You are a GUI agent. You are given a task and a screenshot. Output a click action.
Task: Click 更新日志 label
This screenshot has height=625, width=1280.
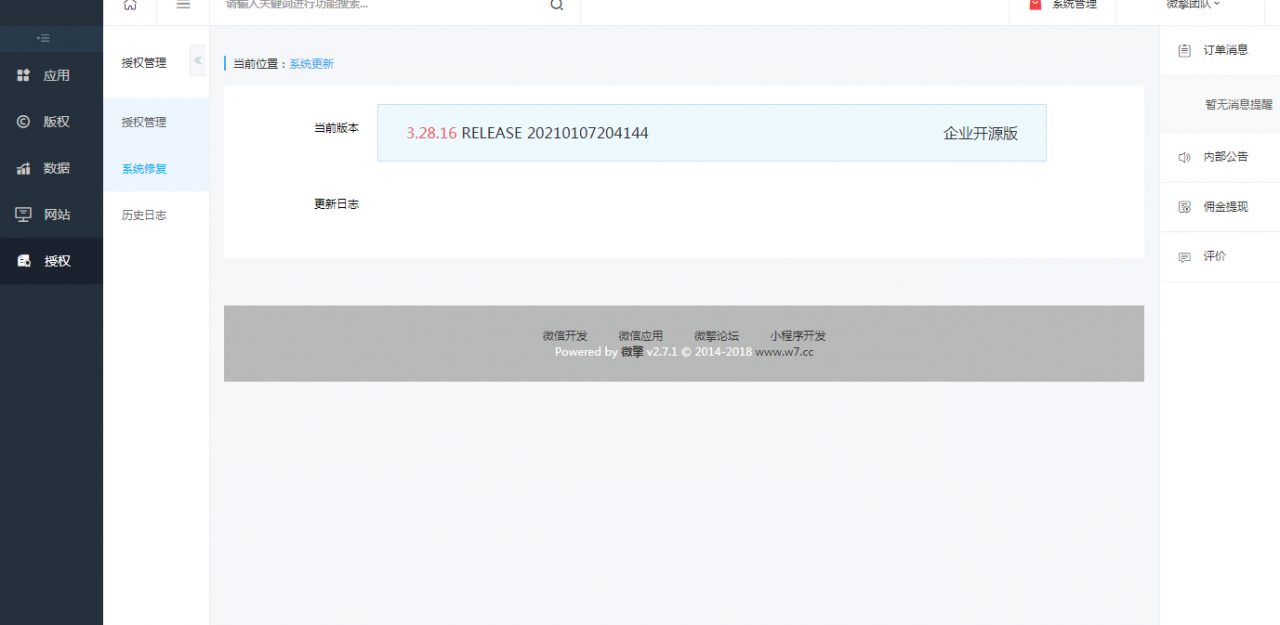pos(336,204)
